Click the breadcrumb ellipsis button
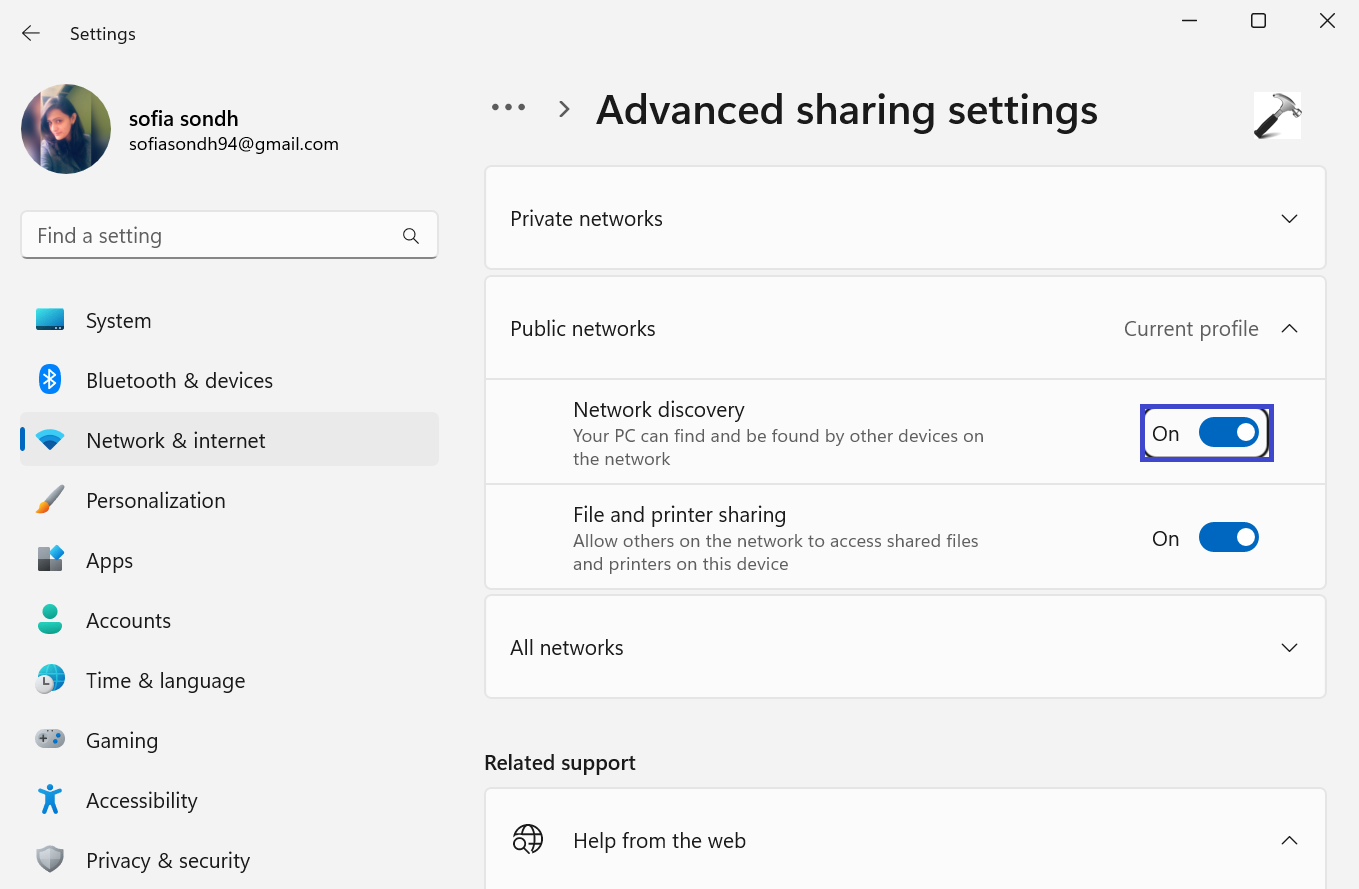This screenshot has width=1359, height=889. (x=508, y=108)
